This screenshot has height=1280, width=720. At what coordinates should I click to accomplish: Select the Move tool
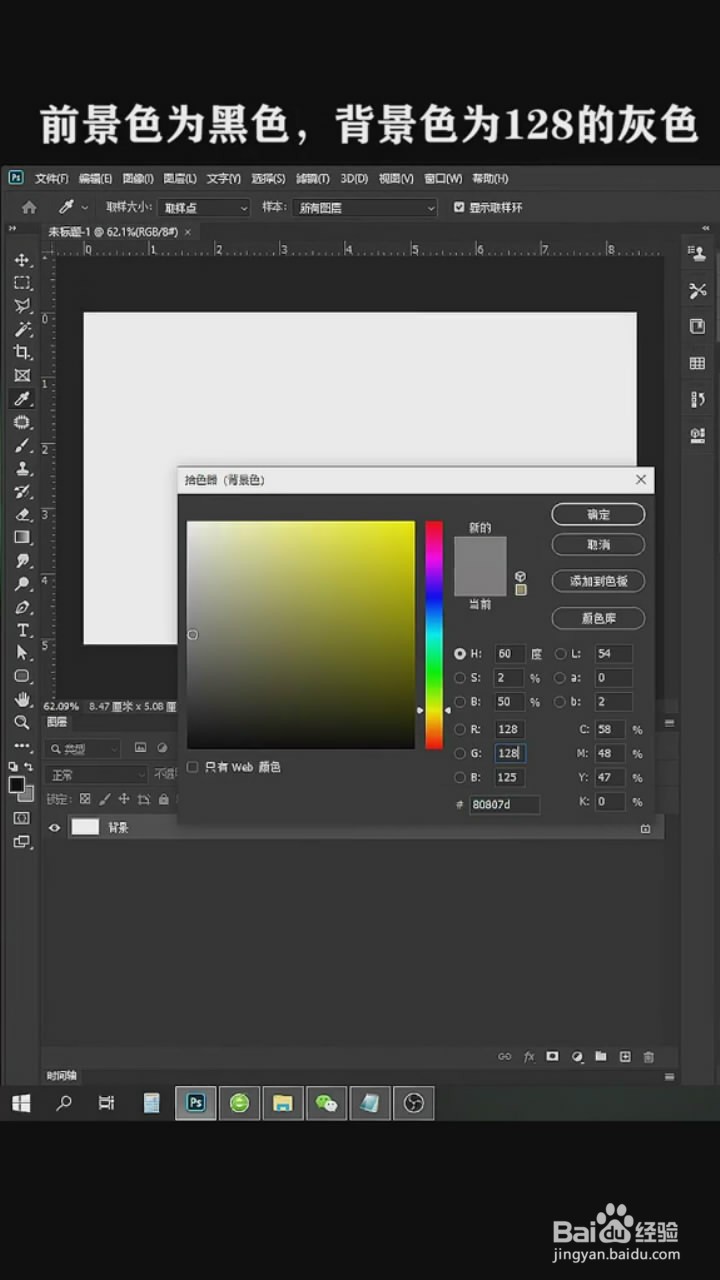click(x=22, y=260)
